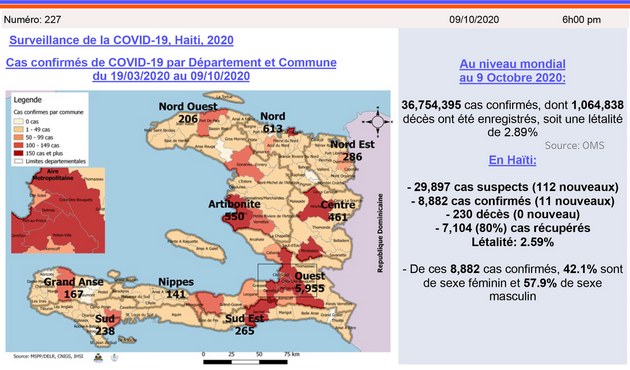The height and width of the screenshot is (370, 630).
Task: Click the 'Limites departementales' legend swatch
Action: pos(18,161)
